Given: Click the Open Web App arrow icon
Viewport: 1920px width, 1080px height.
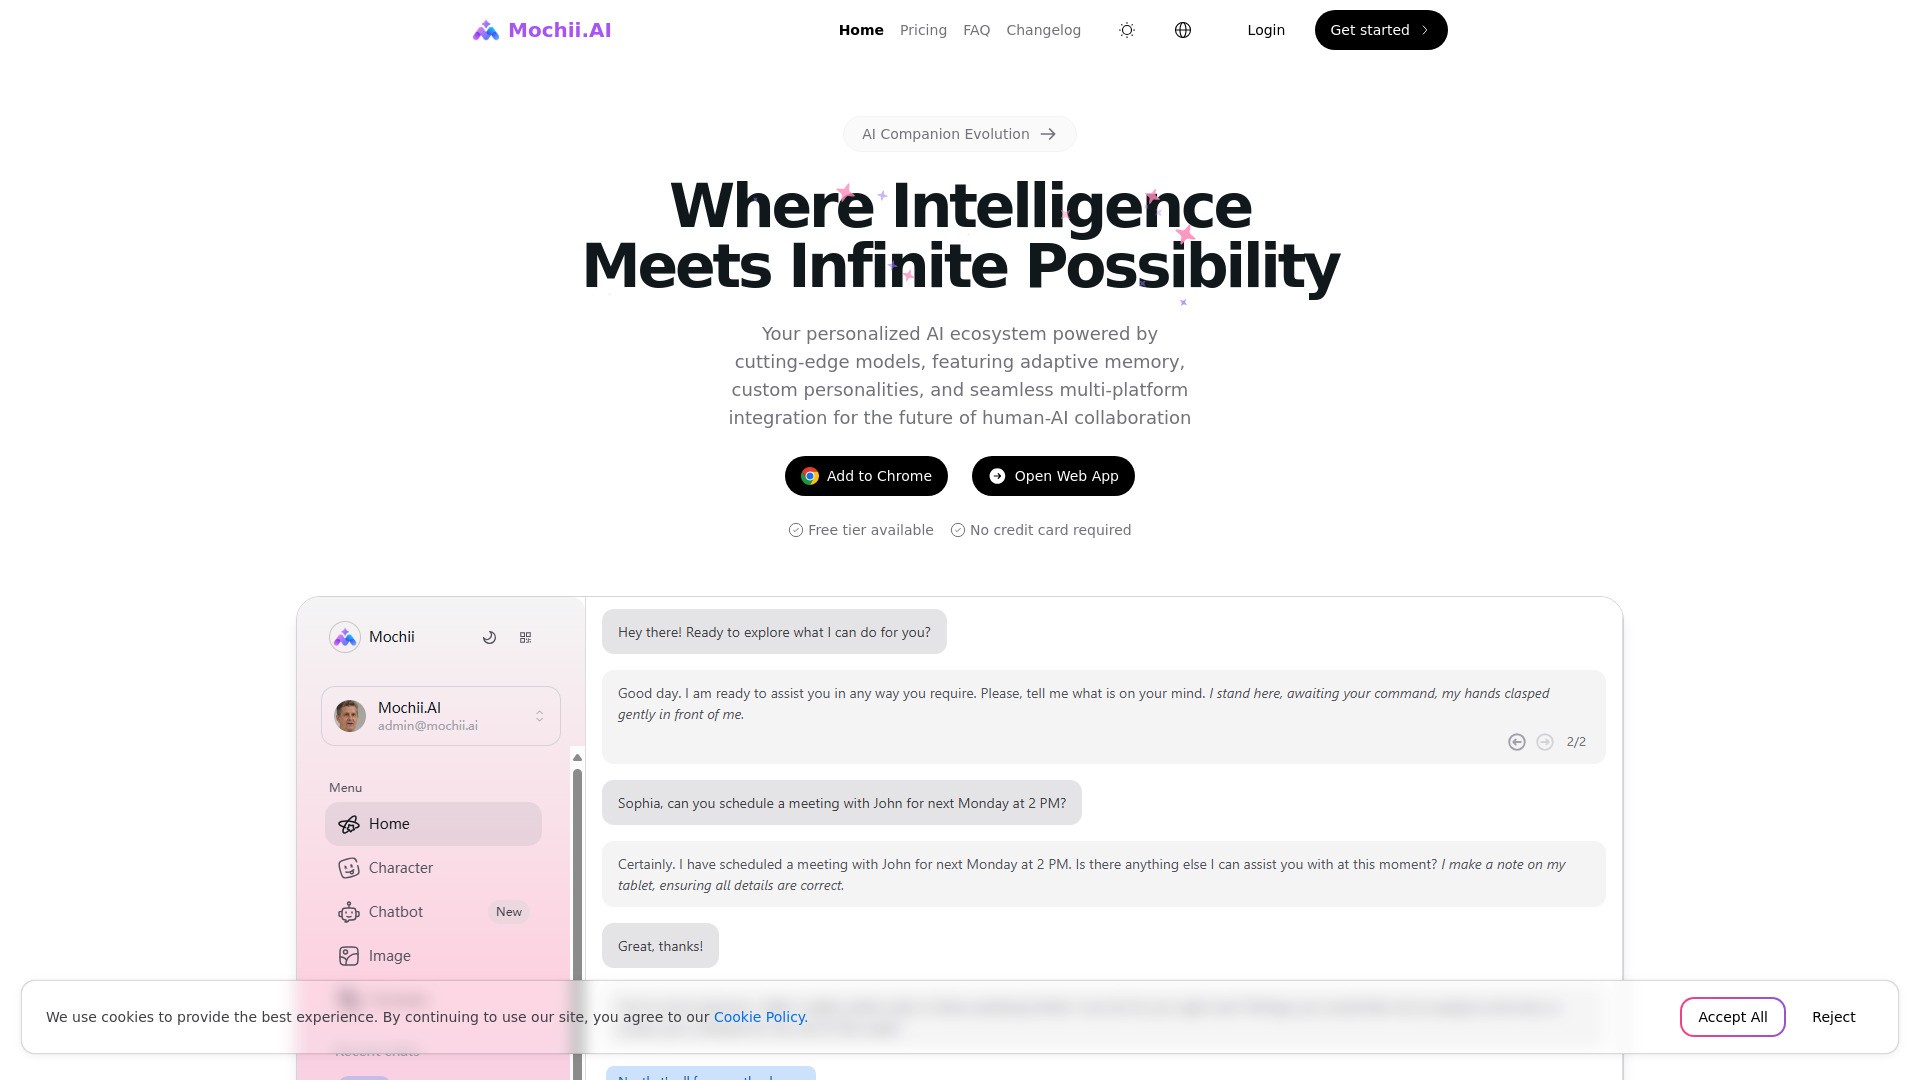Looking at the screenshot, I should pos(997,476).
